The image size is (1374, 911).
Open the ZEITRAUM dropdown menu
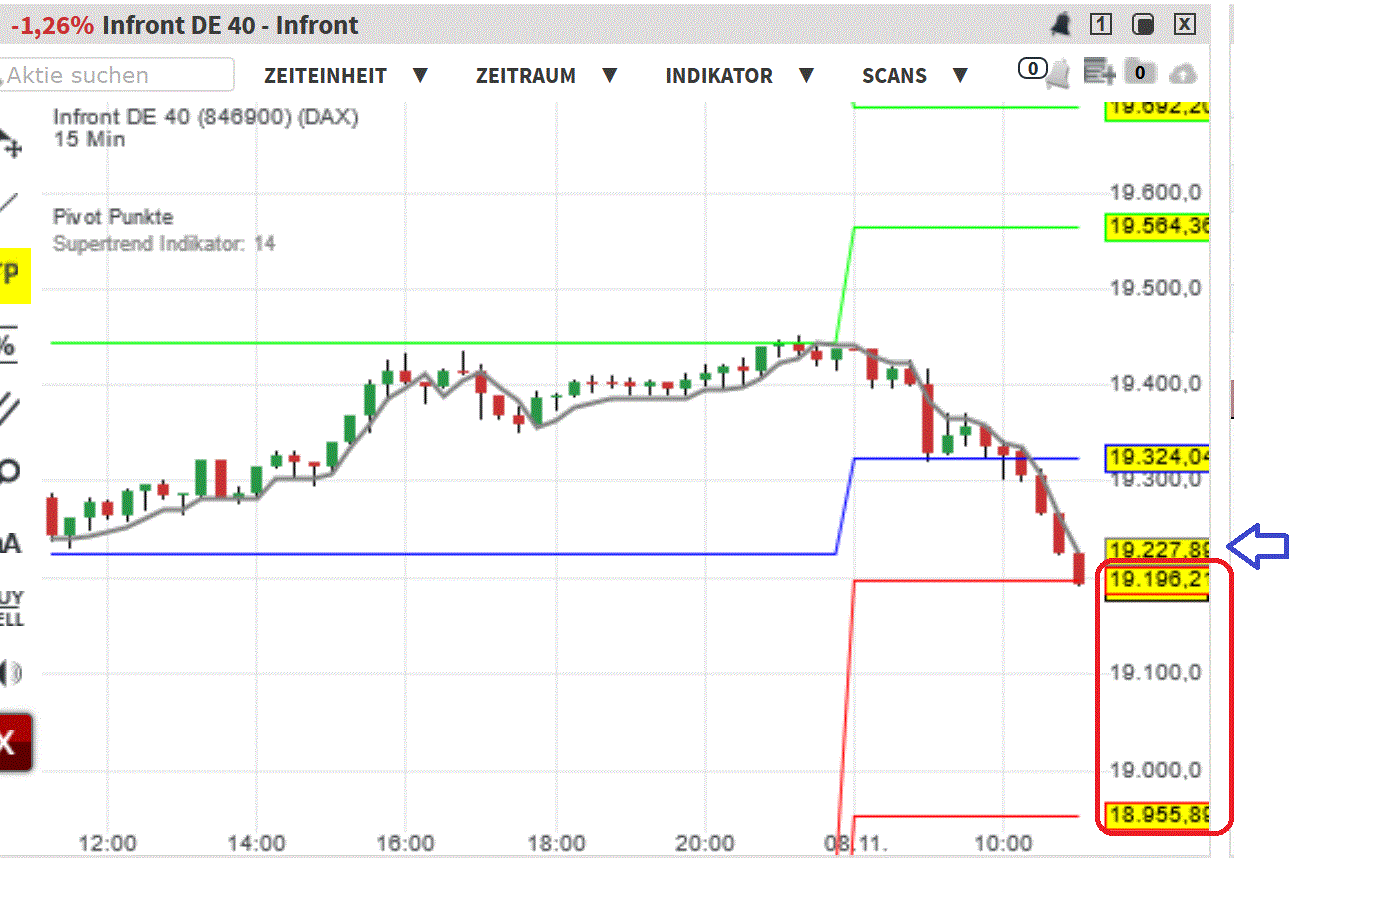tap(525, 76)
